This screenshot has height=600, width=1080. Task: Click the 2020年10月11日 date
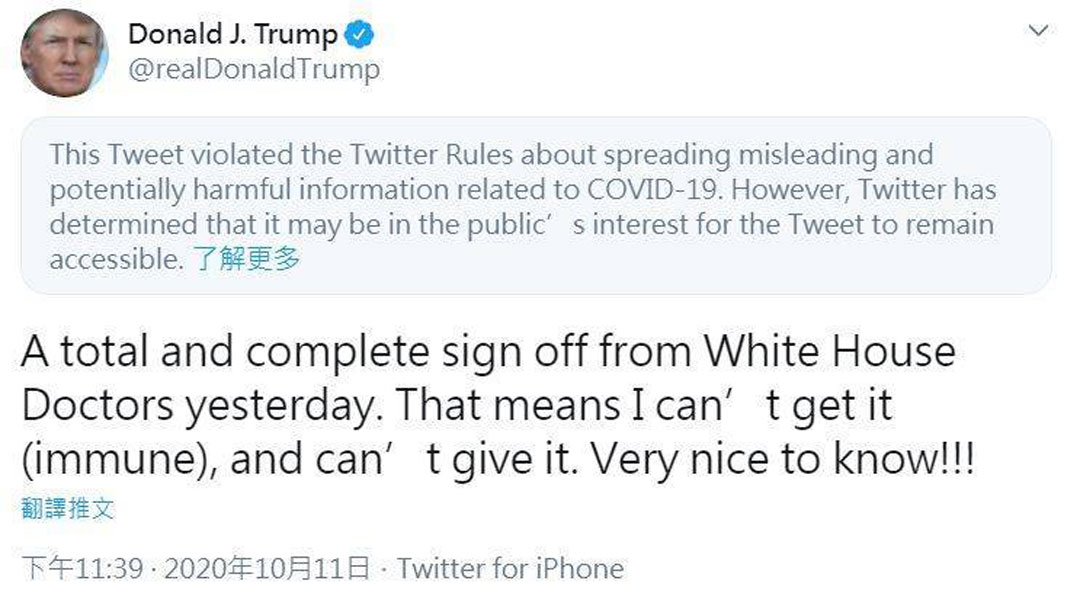point(267,569)
